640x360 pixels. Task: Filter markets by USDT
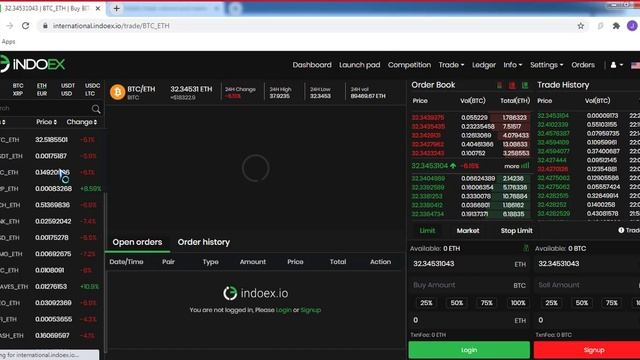pos(68,86)
